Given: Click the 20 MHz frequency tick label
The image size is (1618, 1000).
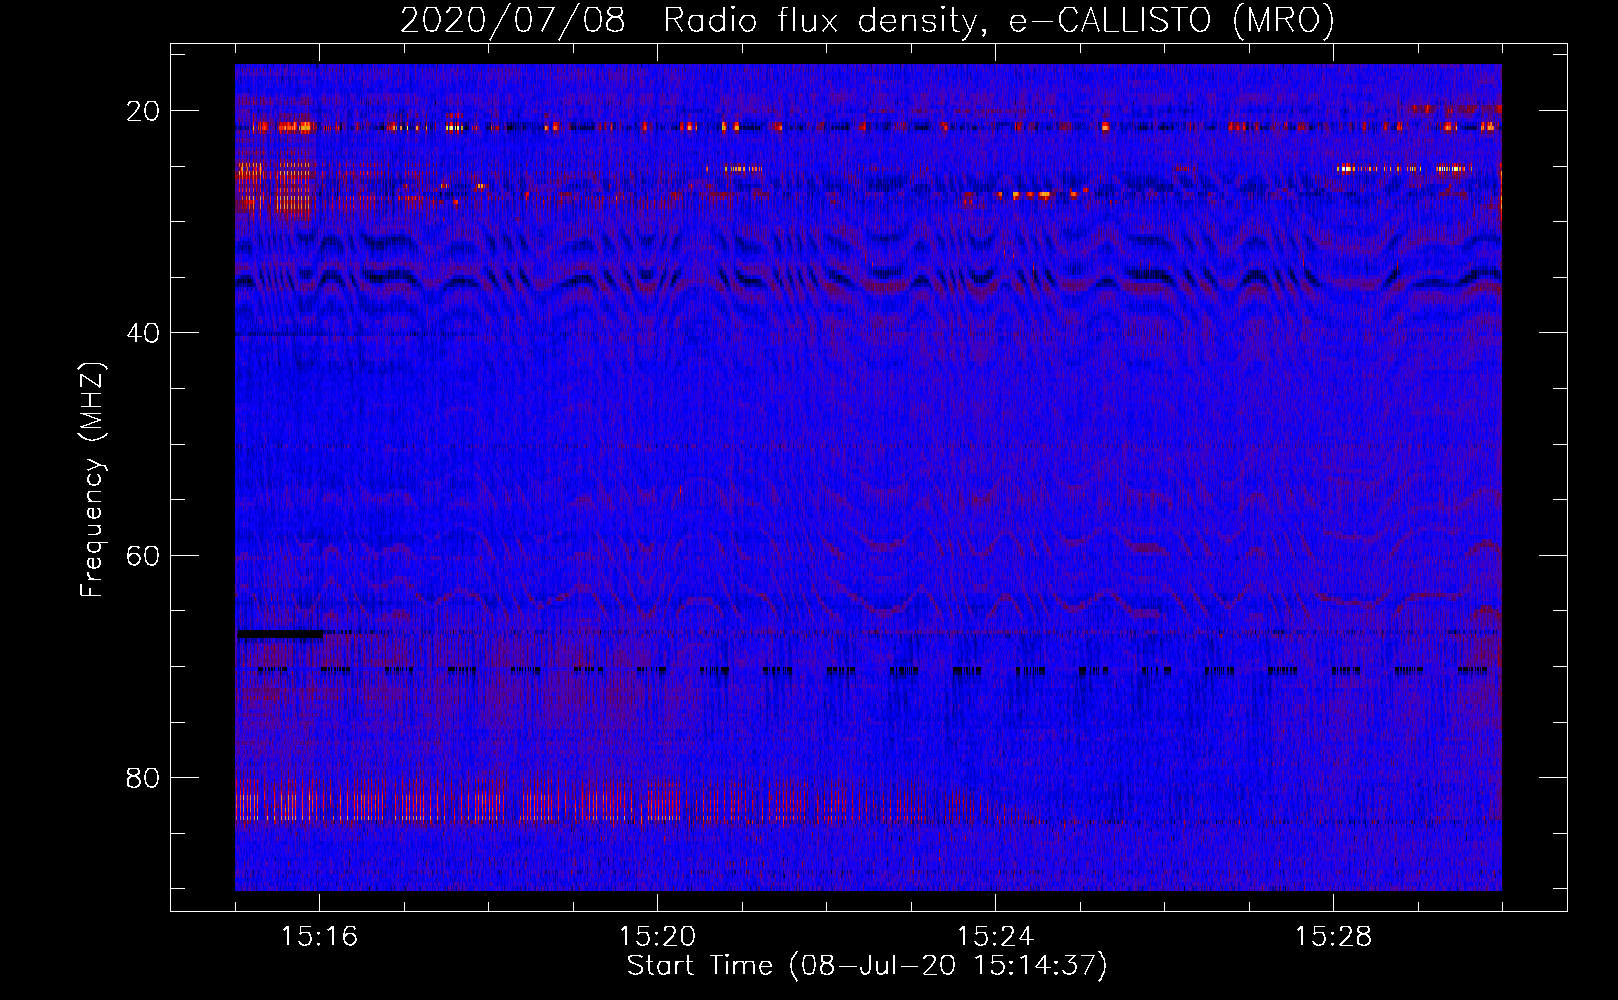Looking at the screenshot, I should click(143, 111).
